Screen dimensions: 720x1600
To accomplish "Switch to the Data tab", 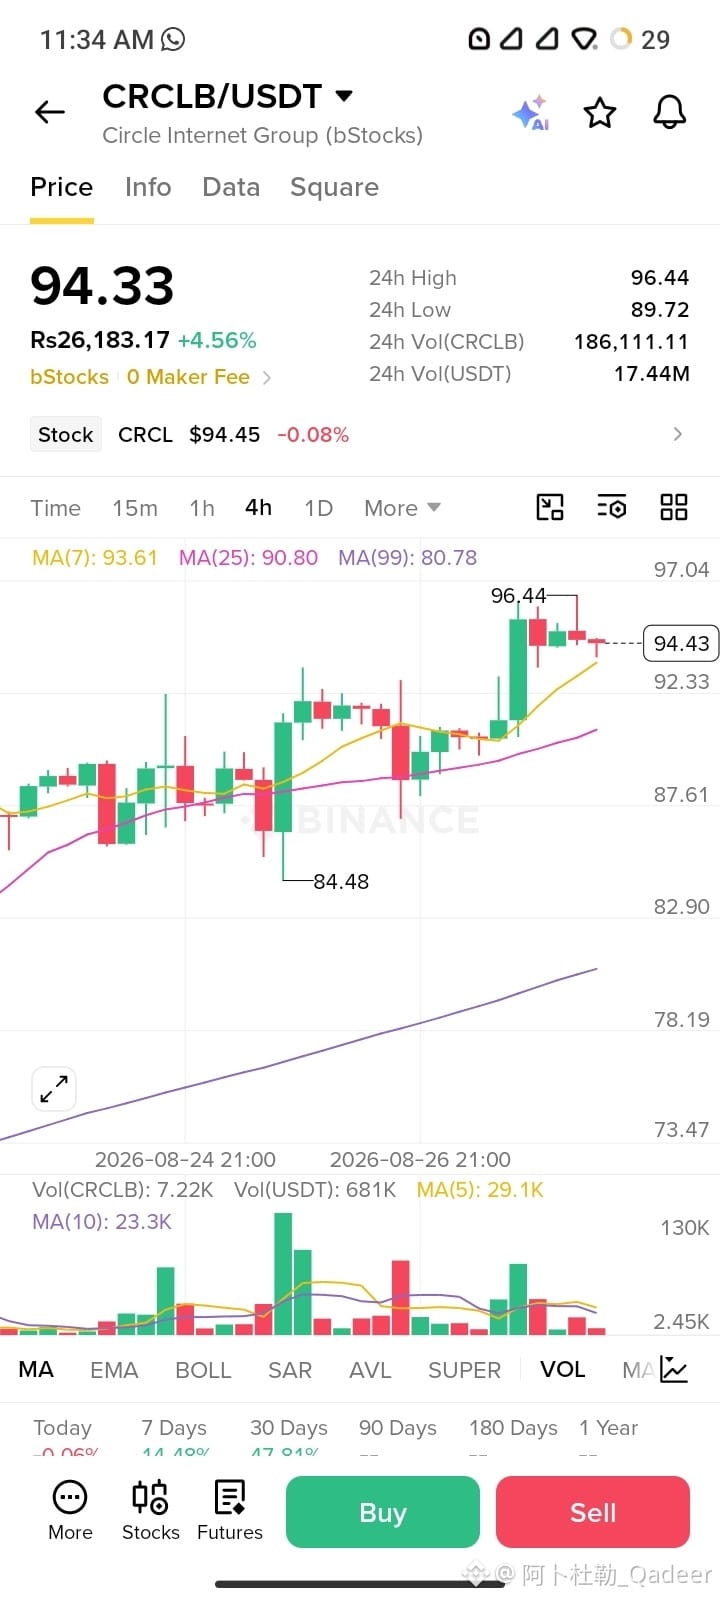I will [231, 187].
